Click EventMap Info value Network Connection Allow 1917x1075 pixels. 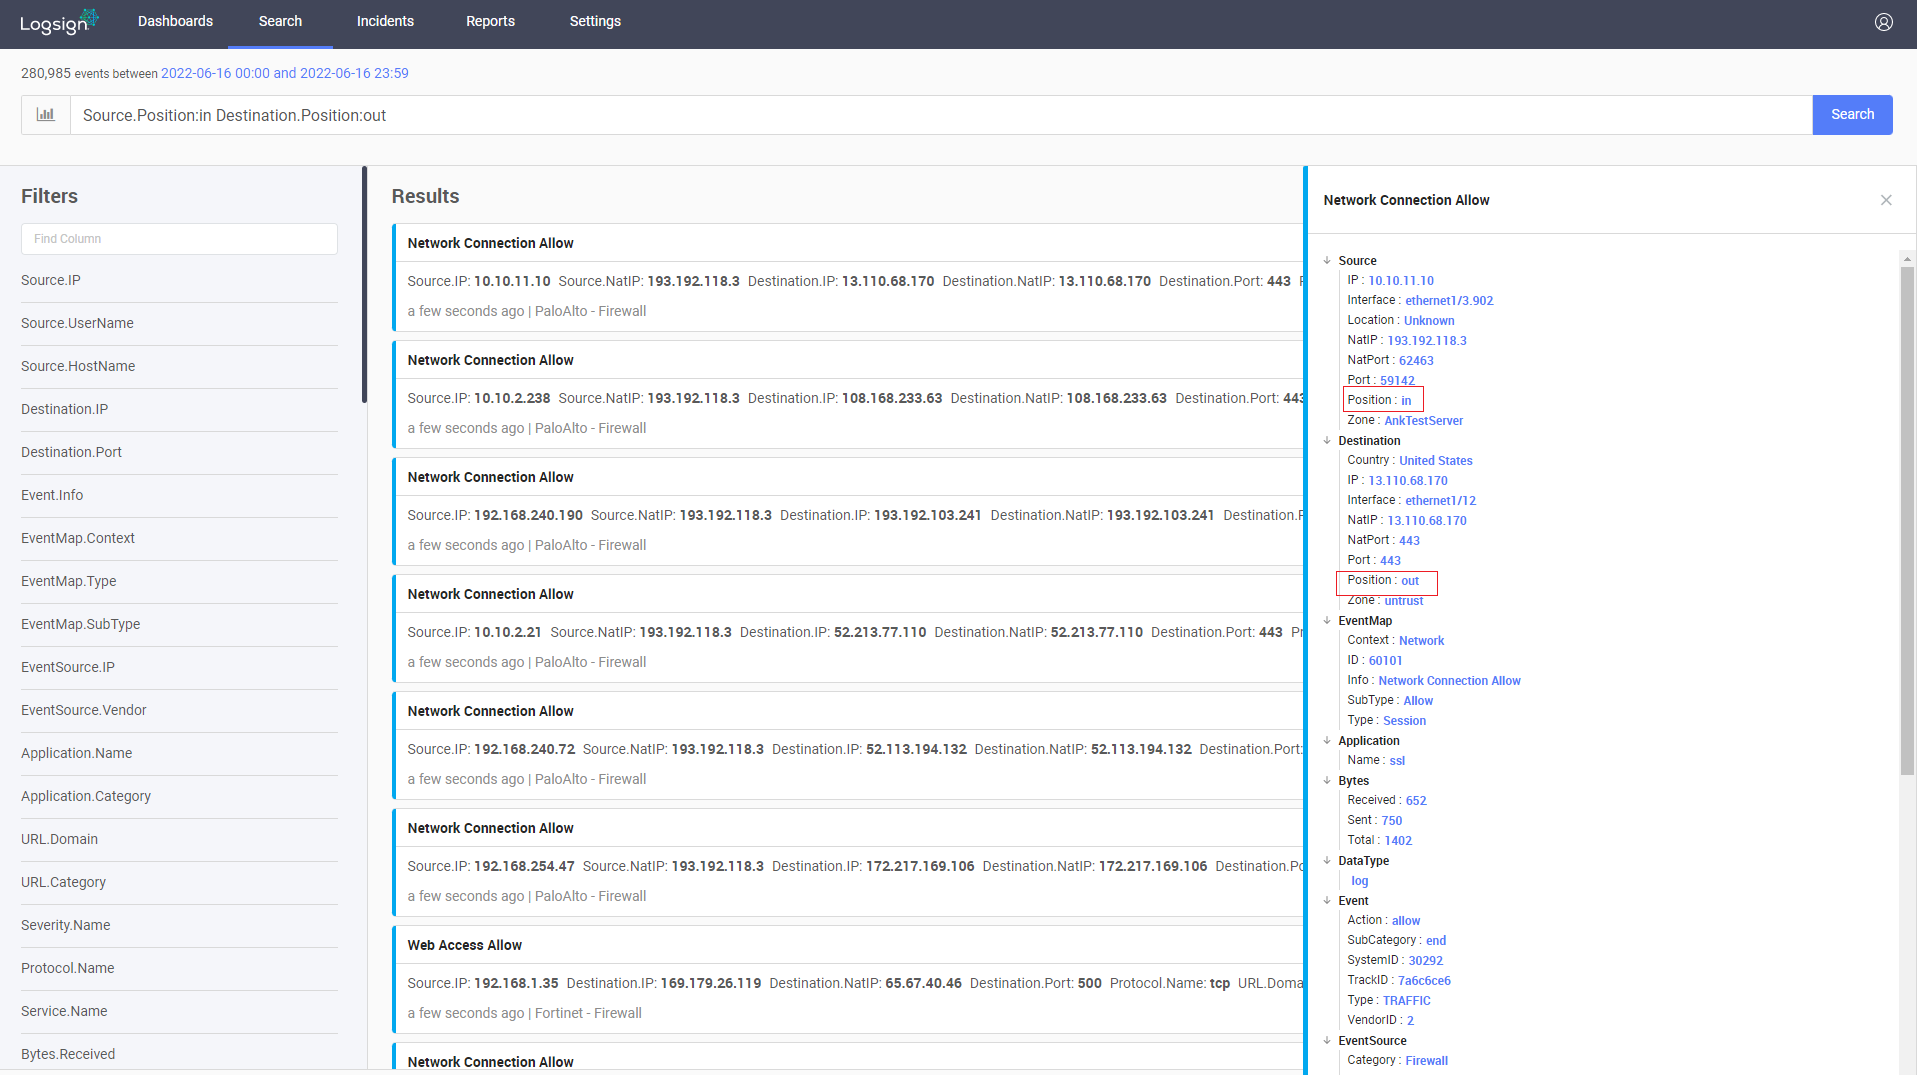[1449, 681]
